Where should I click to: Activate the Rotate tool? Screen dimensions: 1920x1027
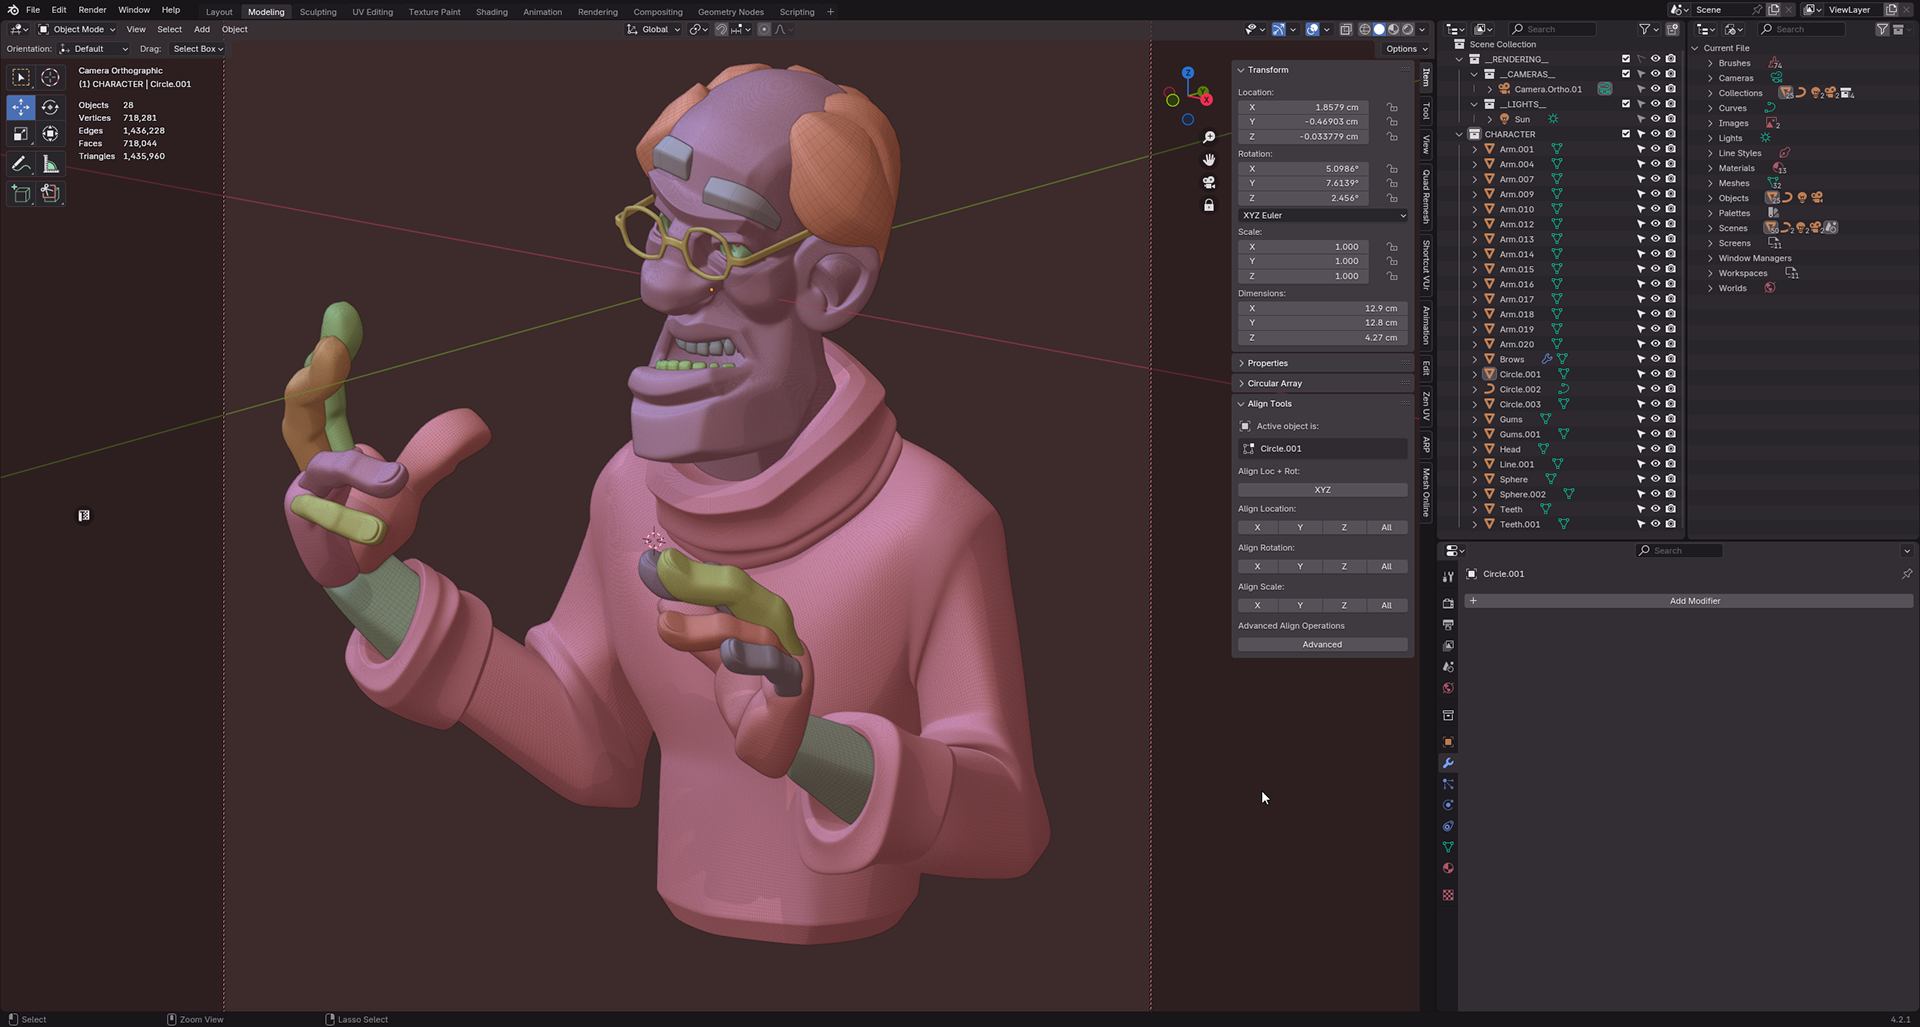[x=50, y=107]
